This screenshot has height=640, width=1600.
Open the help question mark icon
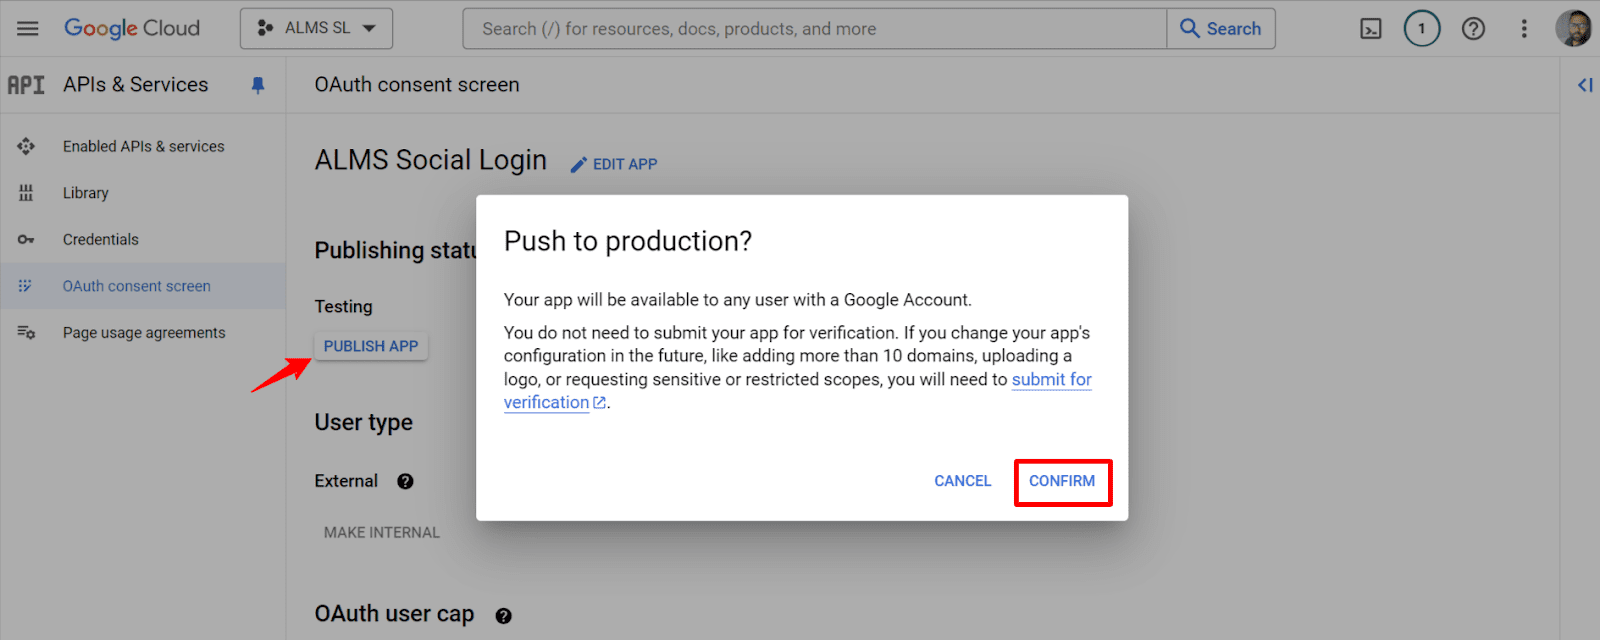[x=1473, y=28]
